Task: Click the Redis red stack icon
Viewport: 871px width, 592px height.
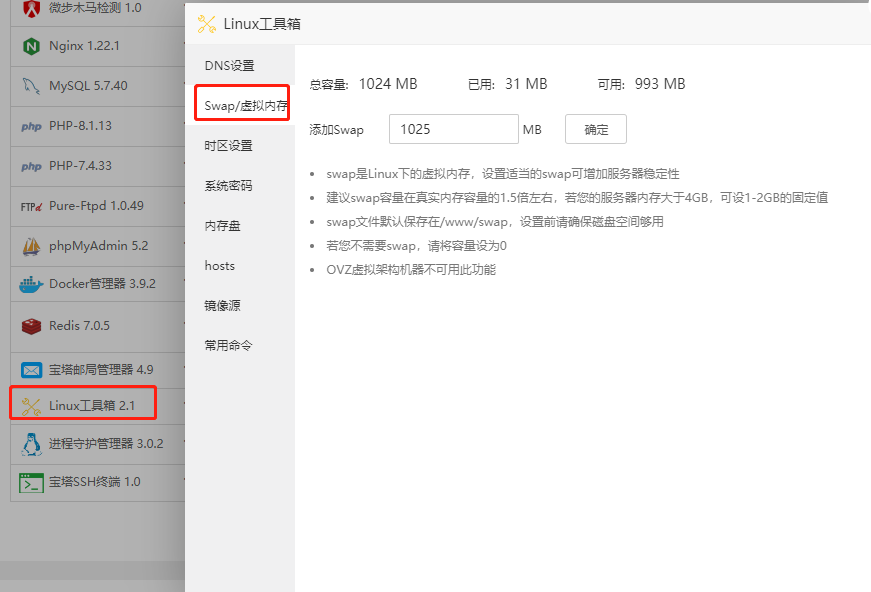Action: coord(32,326)
